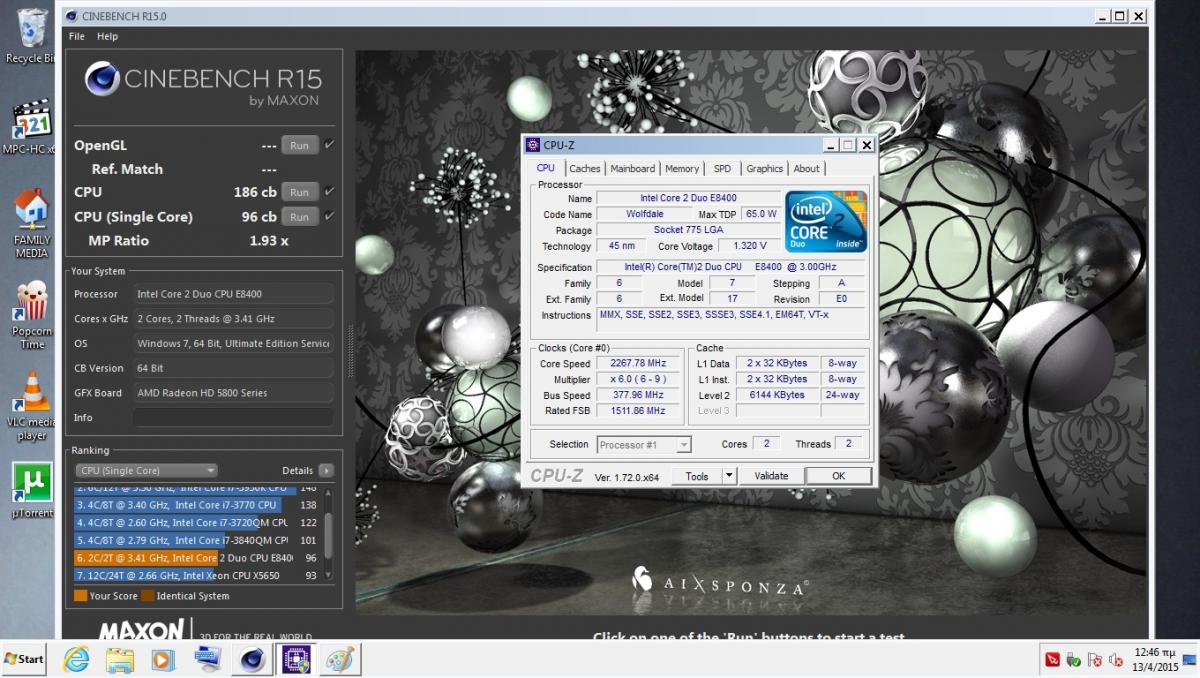Open the VLC media player desktop shortcut
Image resolution: width=1200 pixels, height=678 pixels.
click(x=32, y=406)
